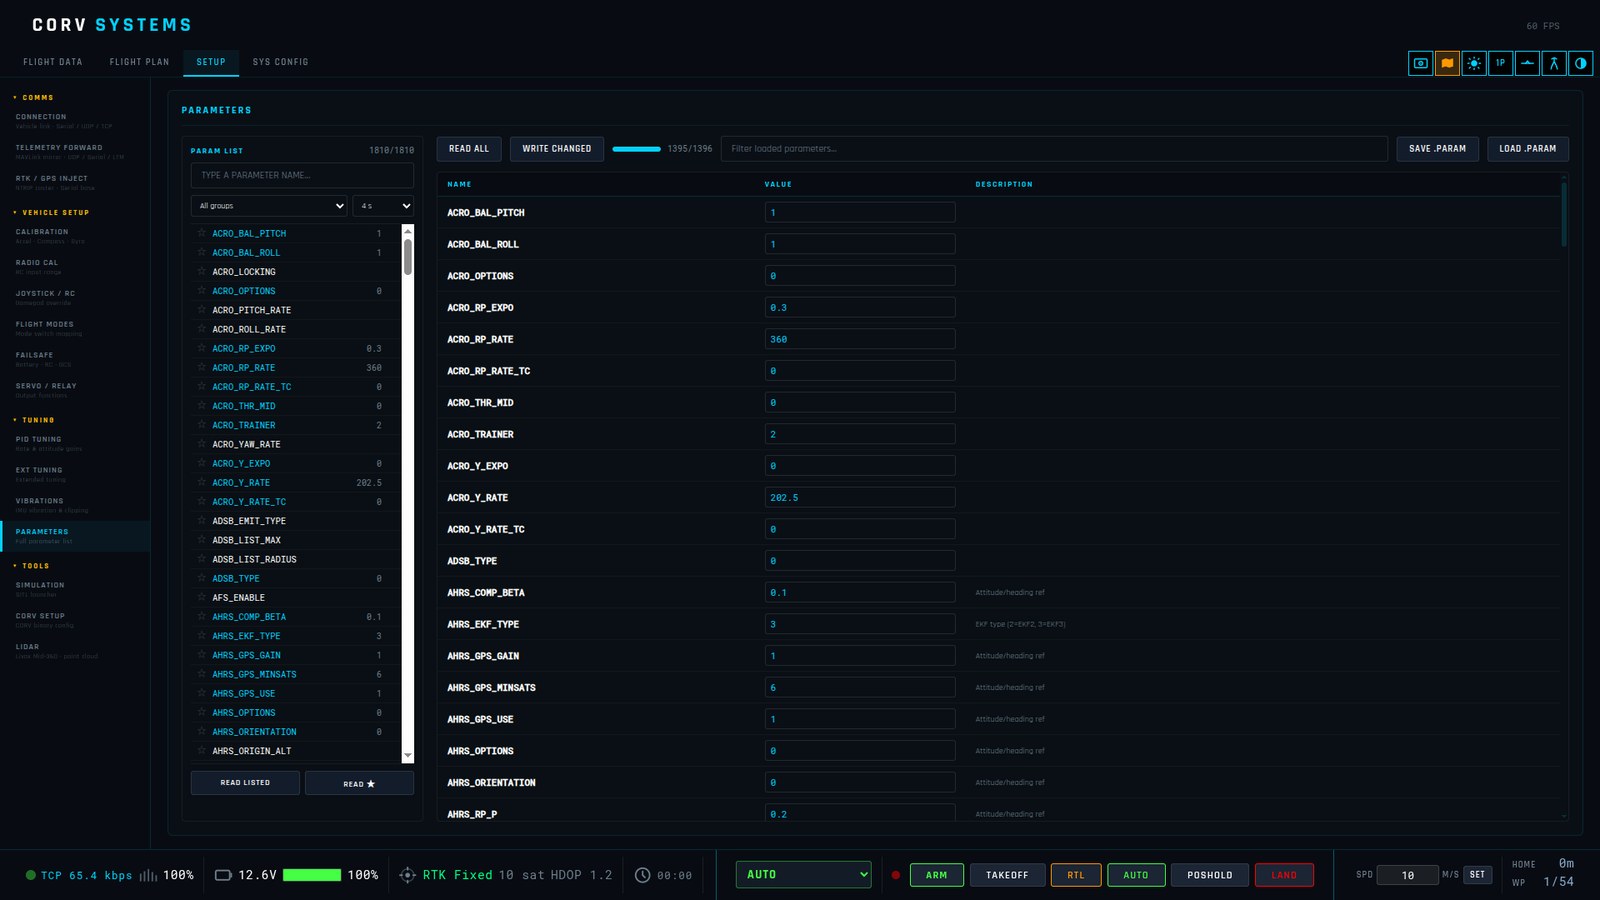Open the camera view icon

pyautogui.click(x=1420, y=63)
